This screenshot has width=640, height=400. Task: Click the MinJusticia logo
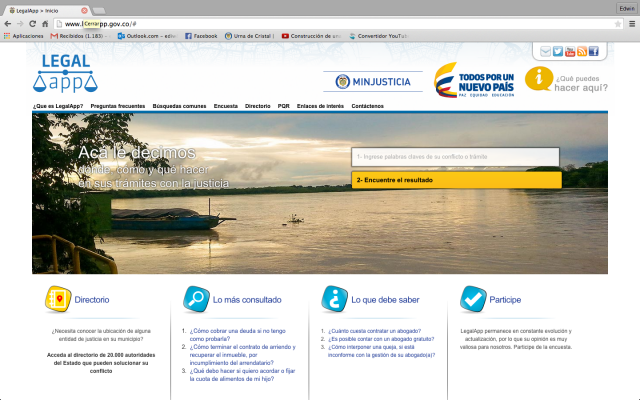point(373,82)
